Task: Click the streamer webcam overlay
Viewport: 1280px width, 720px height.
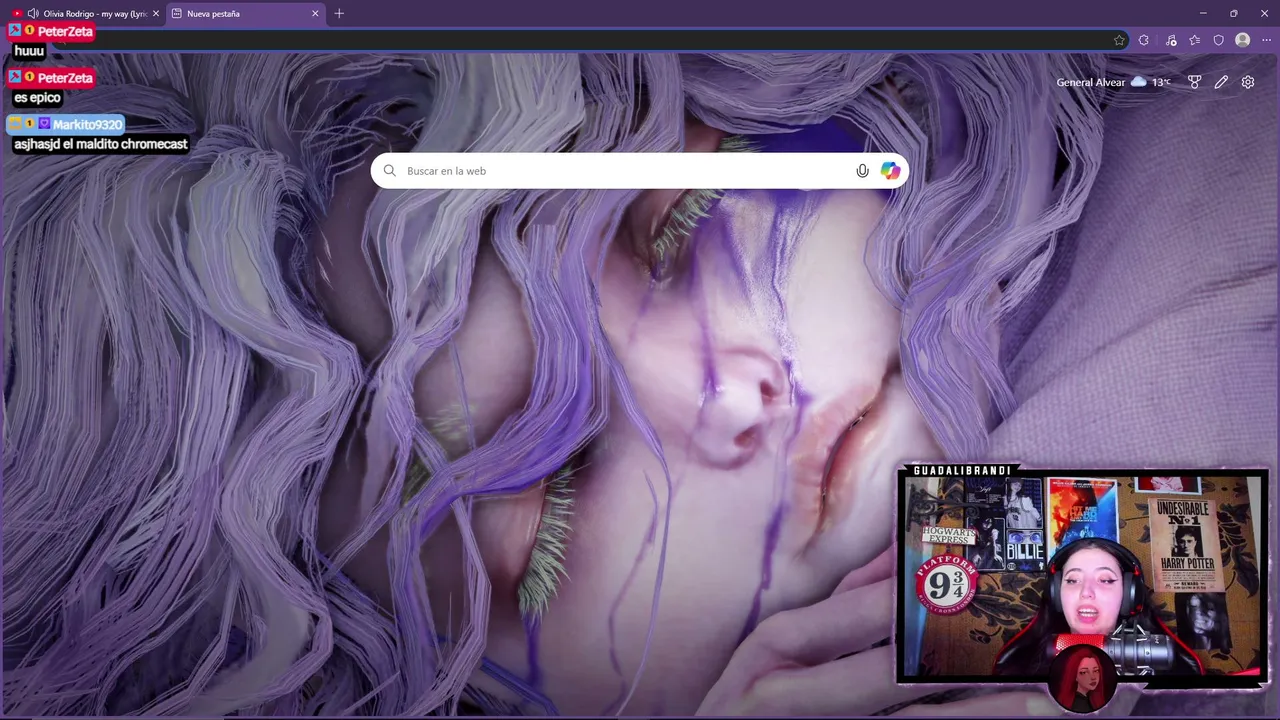Action: 1083,576
